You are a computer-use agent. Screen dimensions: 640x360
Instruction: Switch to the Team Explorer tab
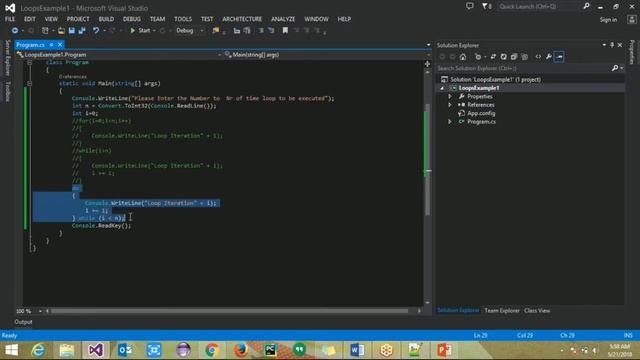502,311
